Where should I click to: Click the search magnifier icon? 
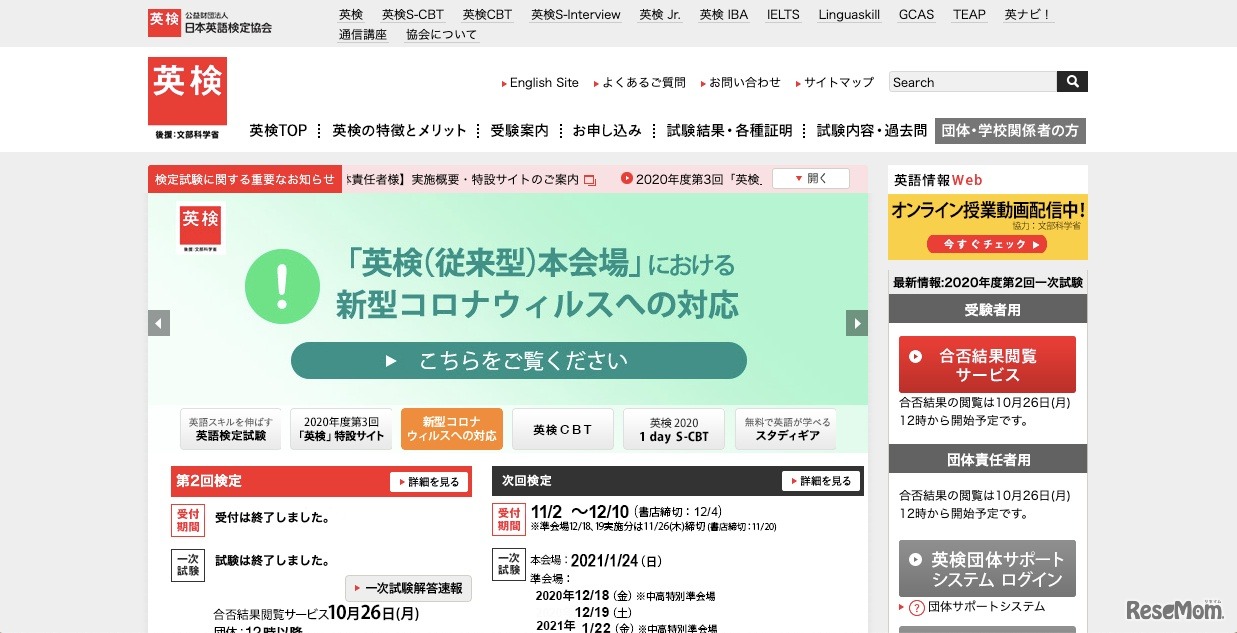(1072, 81)
